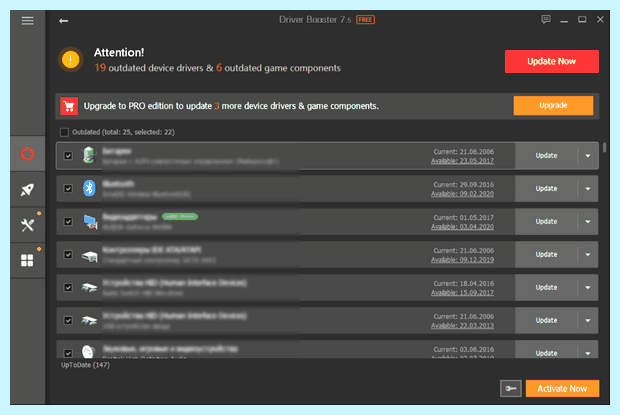This screenshot has width=620, height=415.
Task: Expand dropdown arrow for display adapter Update
Action: (588, 222)
